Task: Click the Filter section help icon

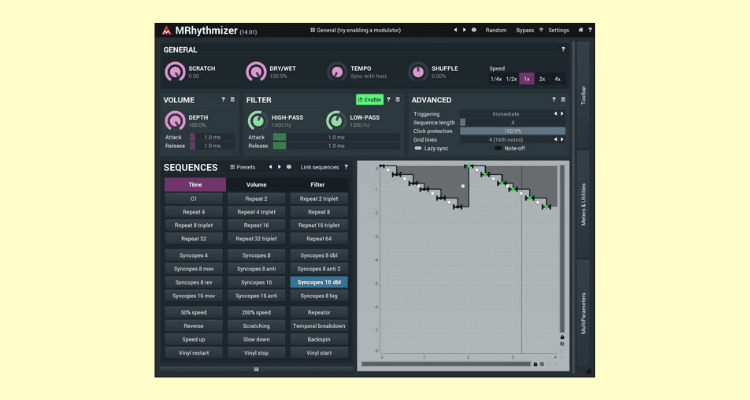Action: 388,100
